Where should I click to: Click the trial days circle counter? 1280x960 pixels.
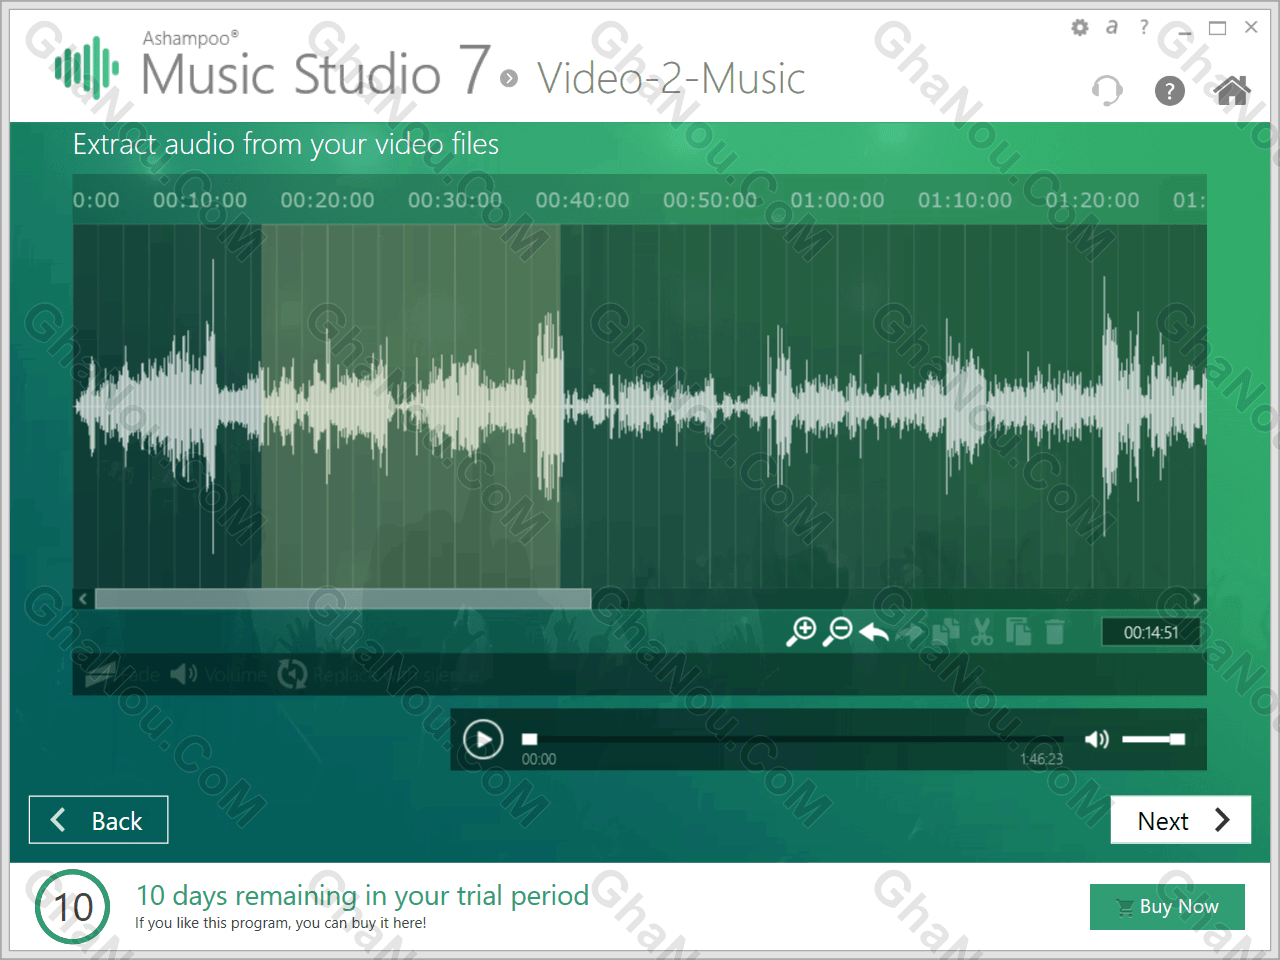pos(72,907)
